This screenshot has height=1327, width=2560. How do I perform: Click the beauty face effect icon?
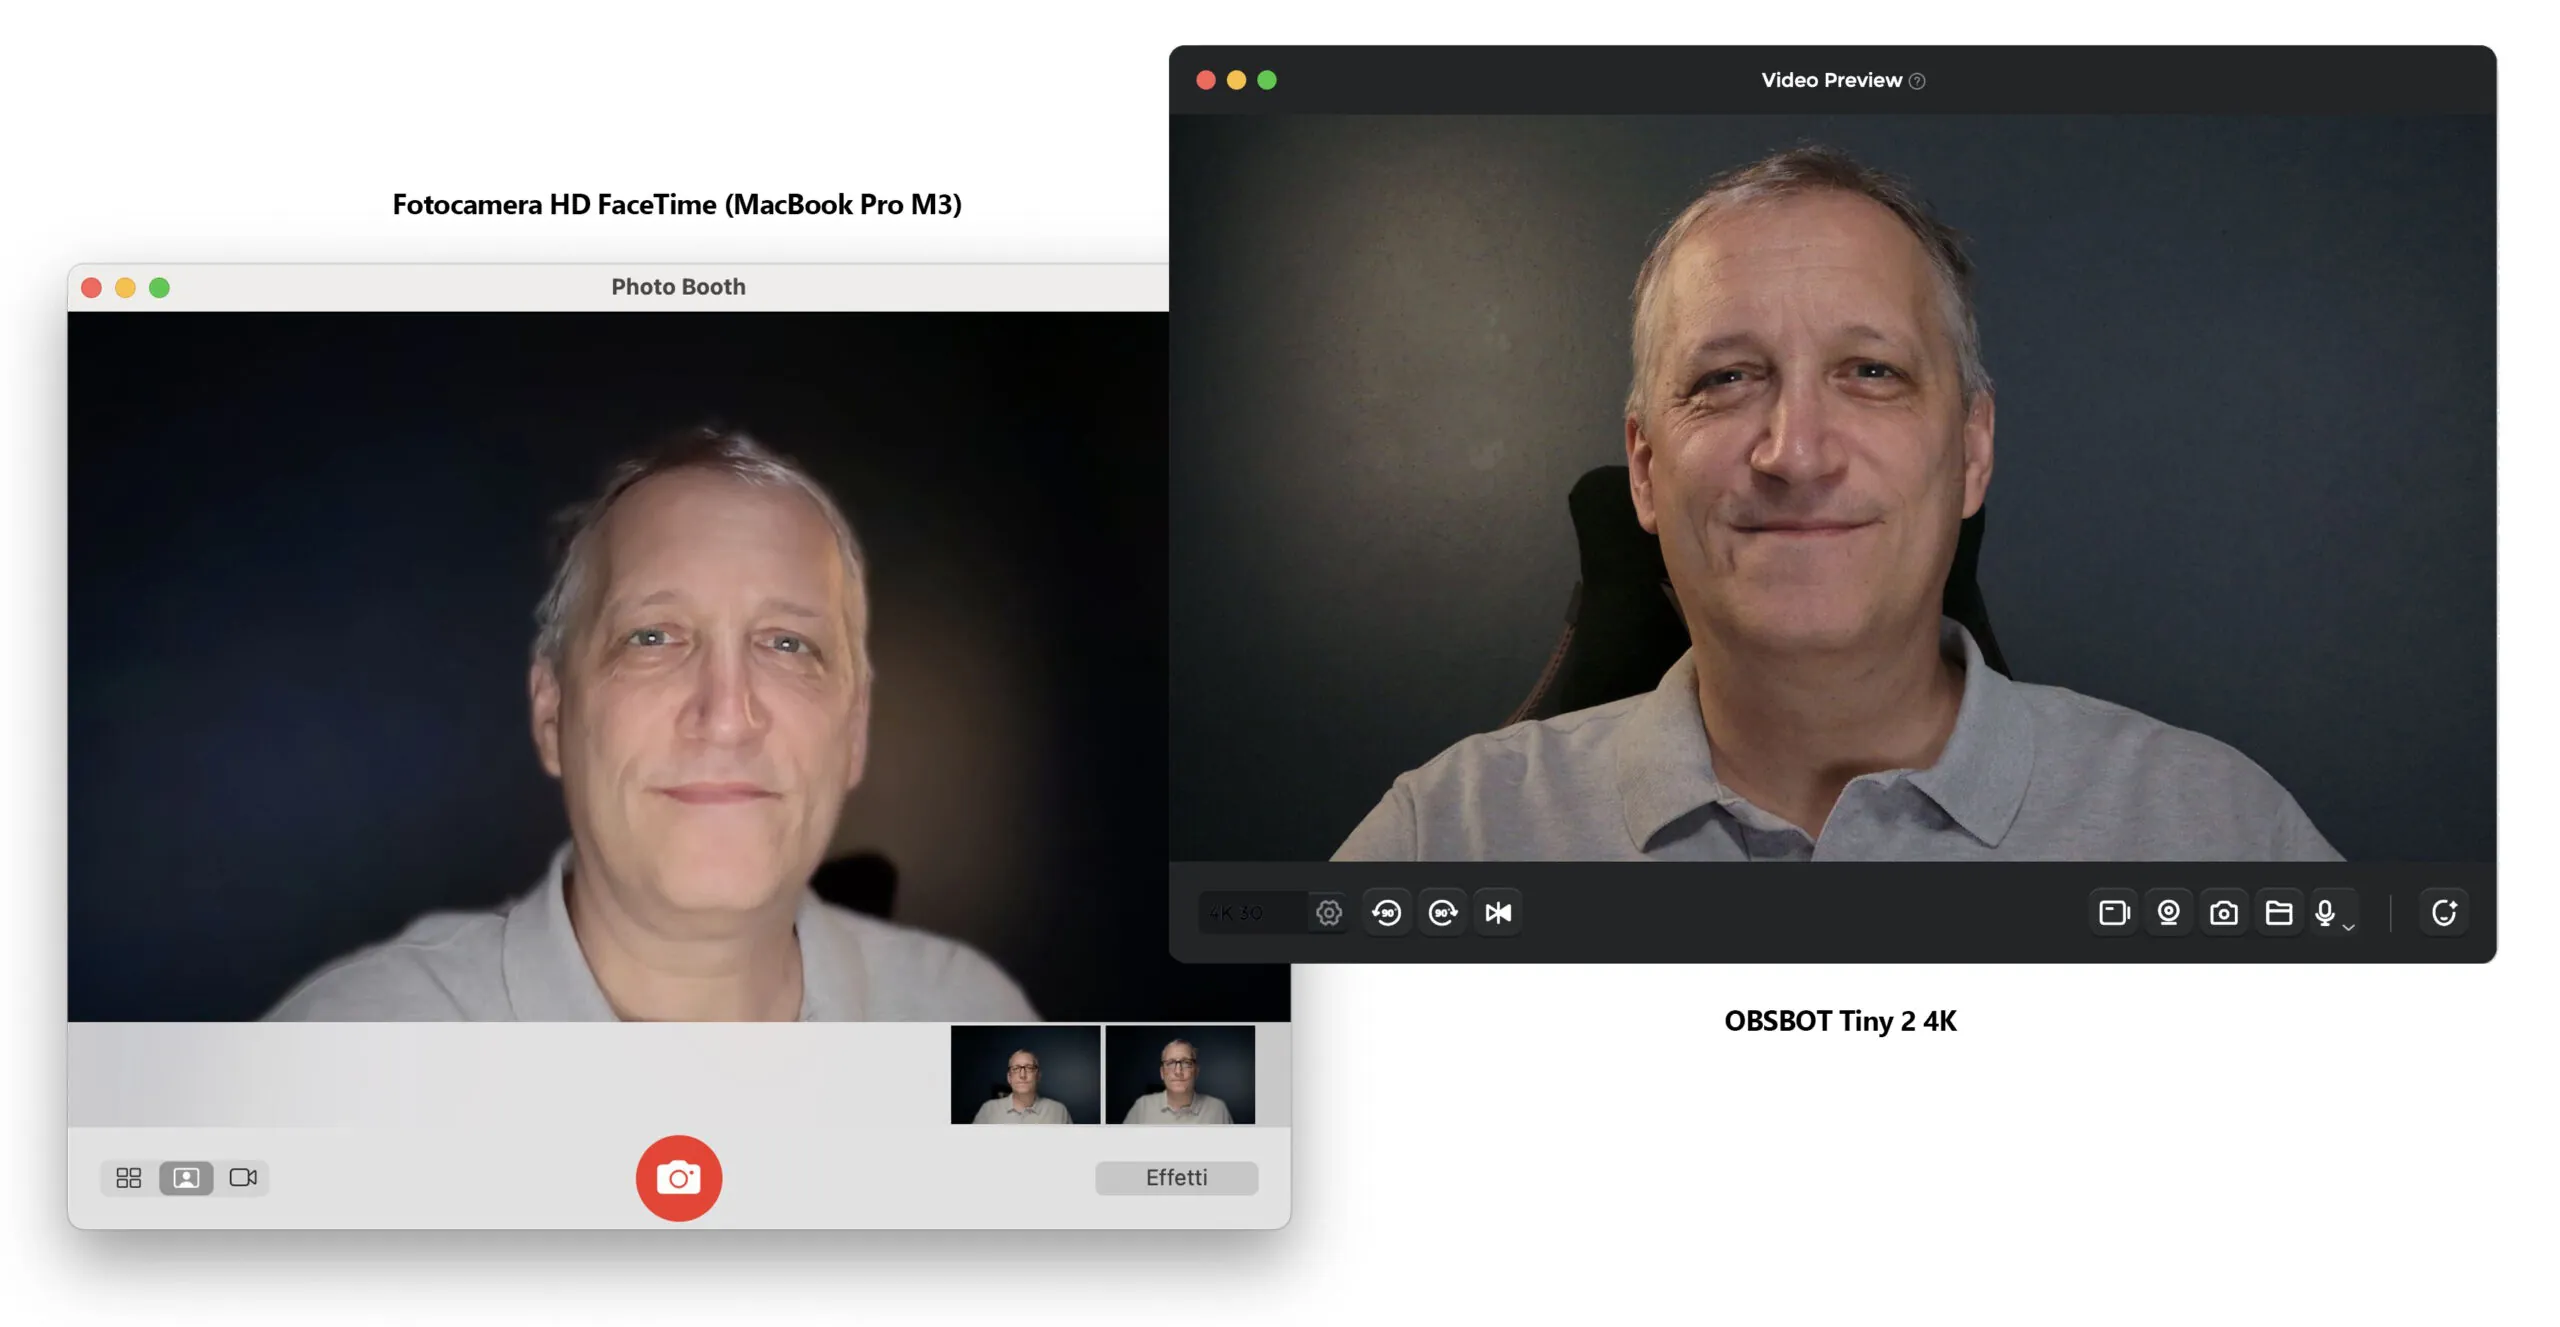pos(2443,912)
